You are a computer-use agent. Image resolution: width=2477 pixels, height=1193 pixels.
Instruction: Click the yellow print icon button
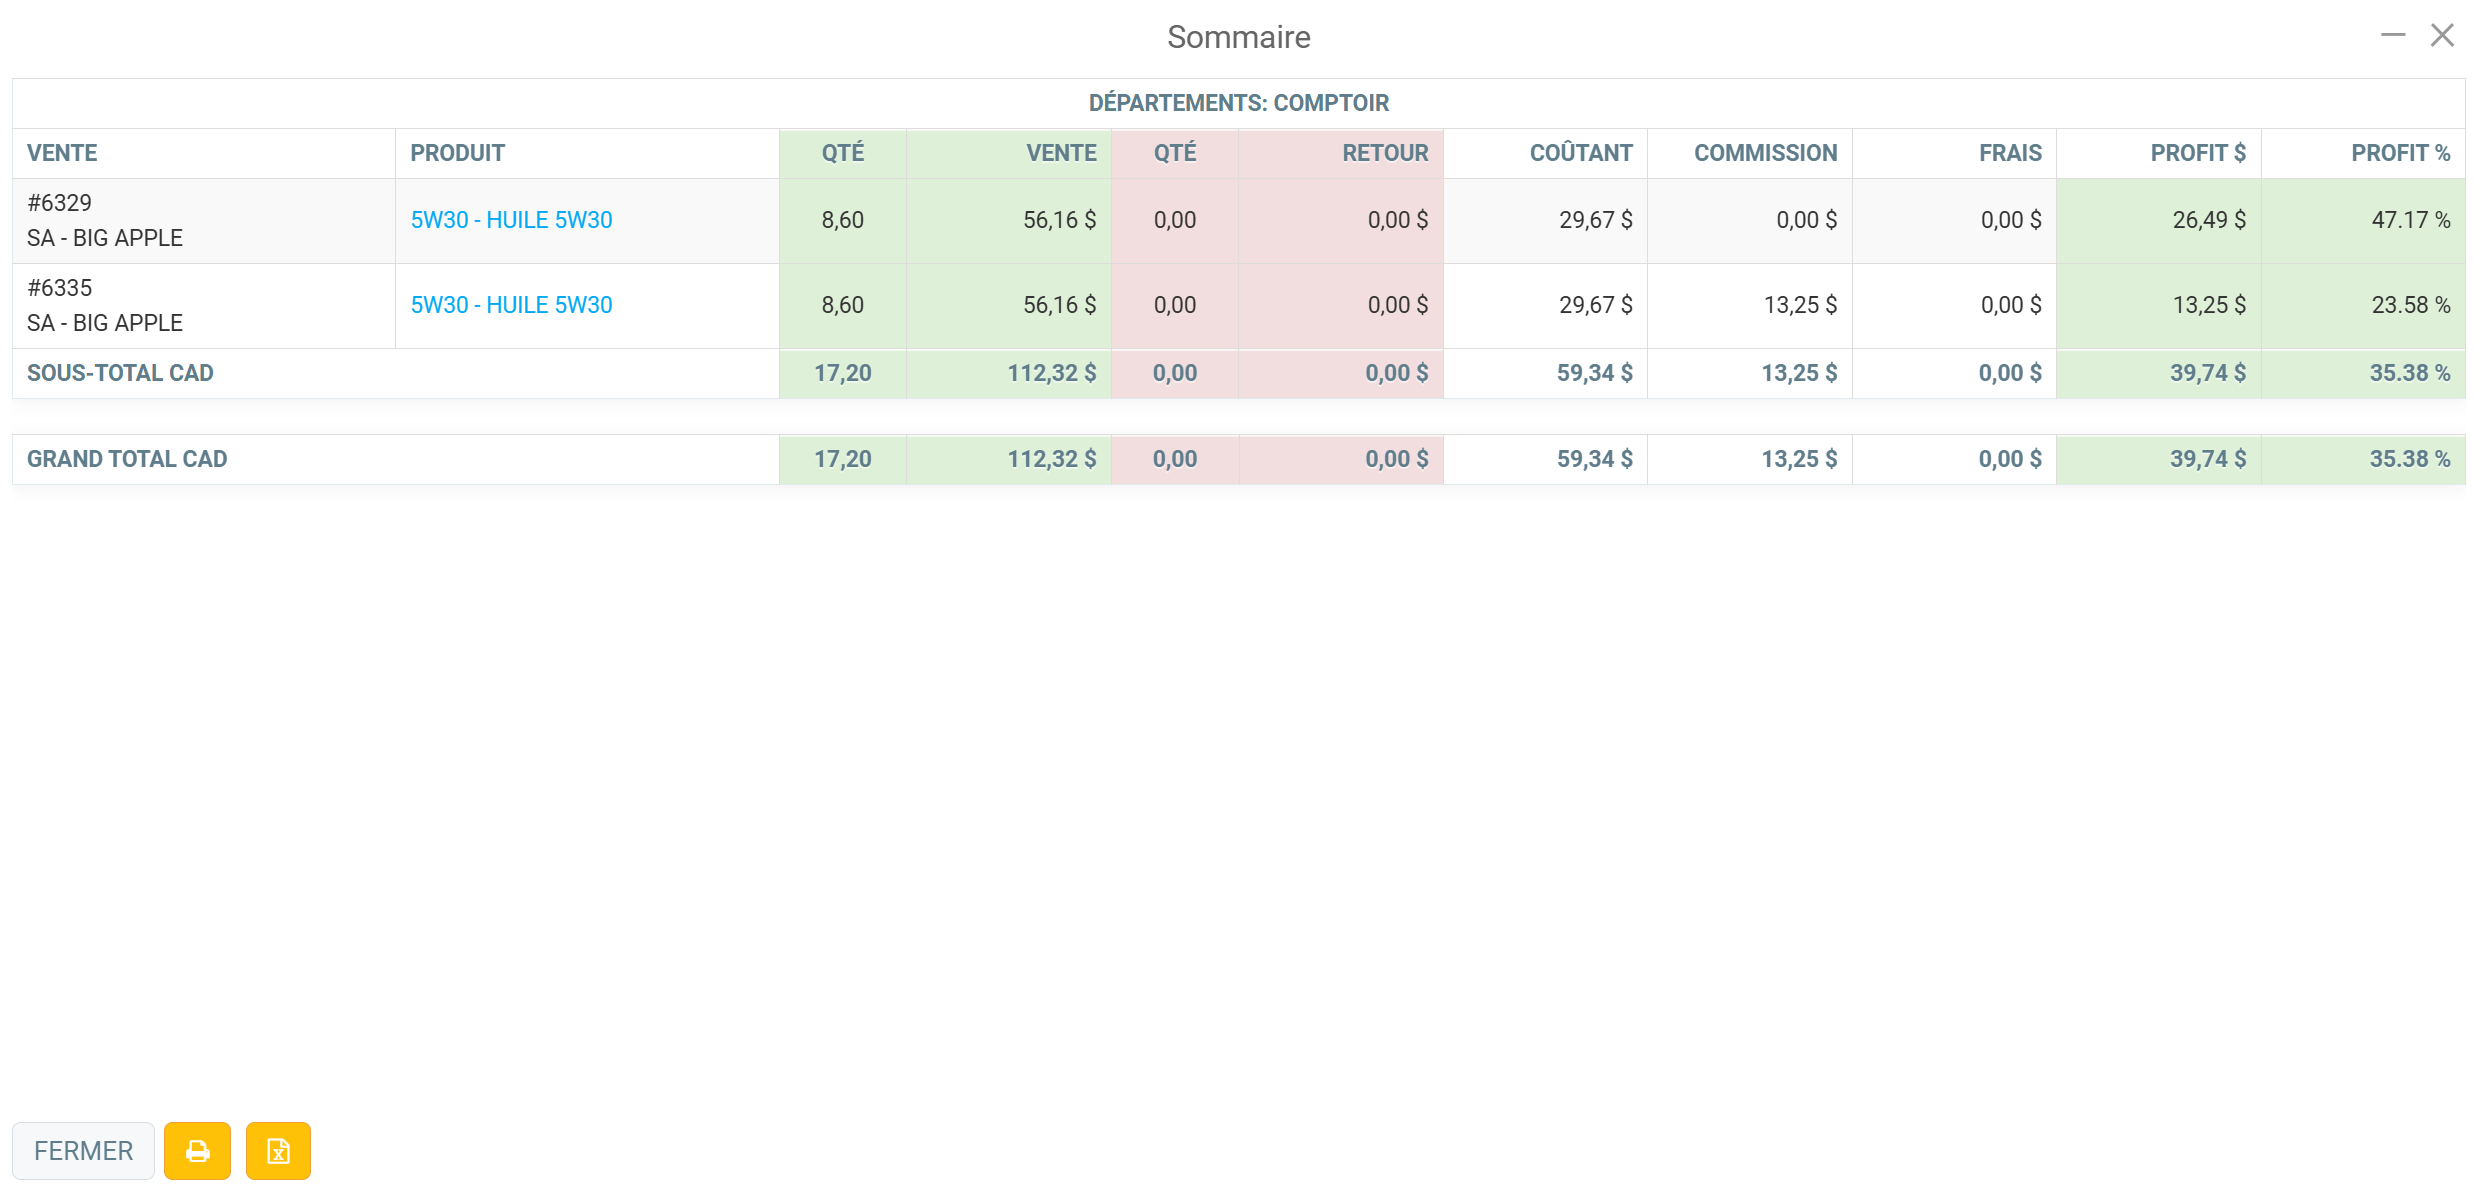pos(197,1151)
